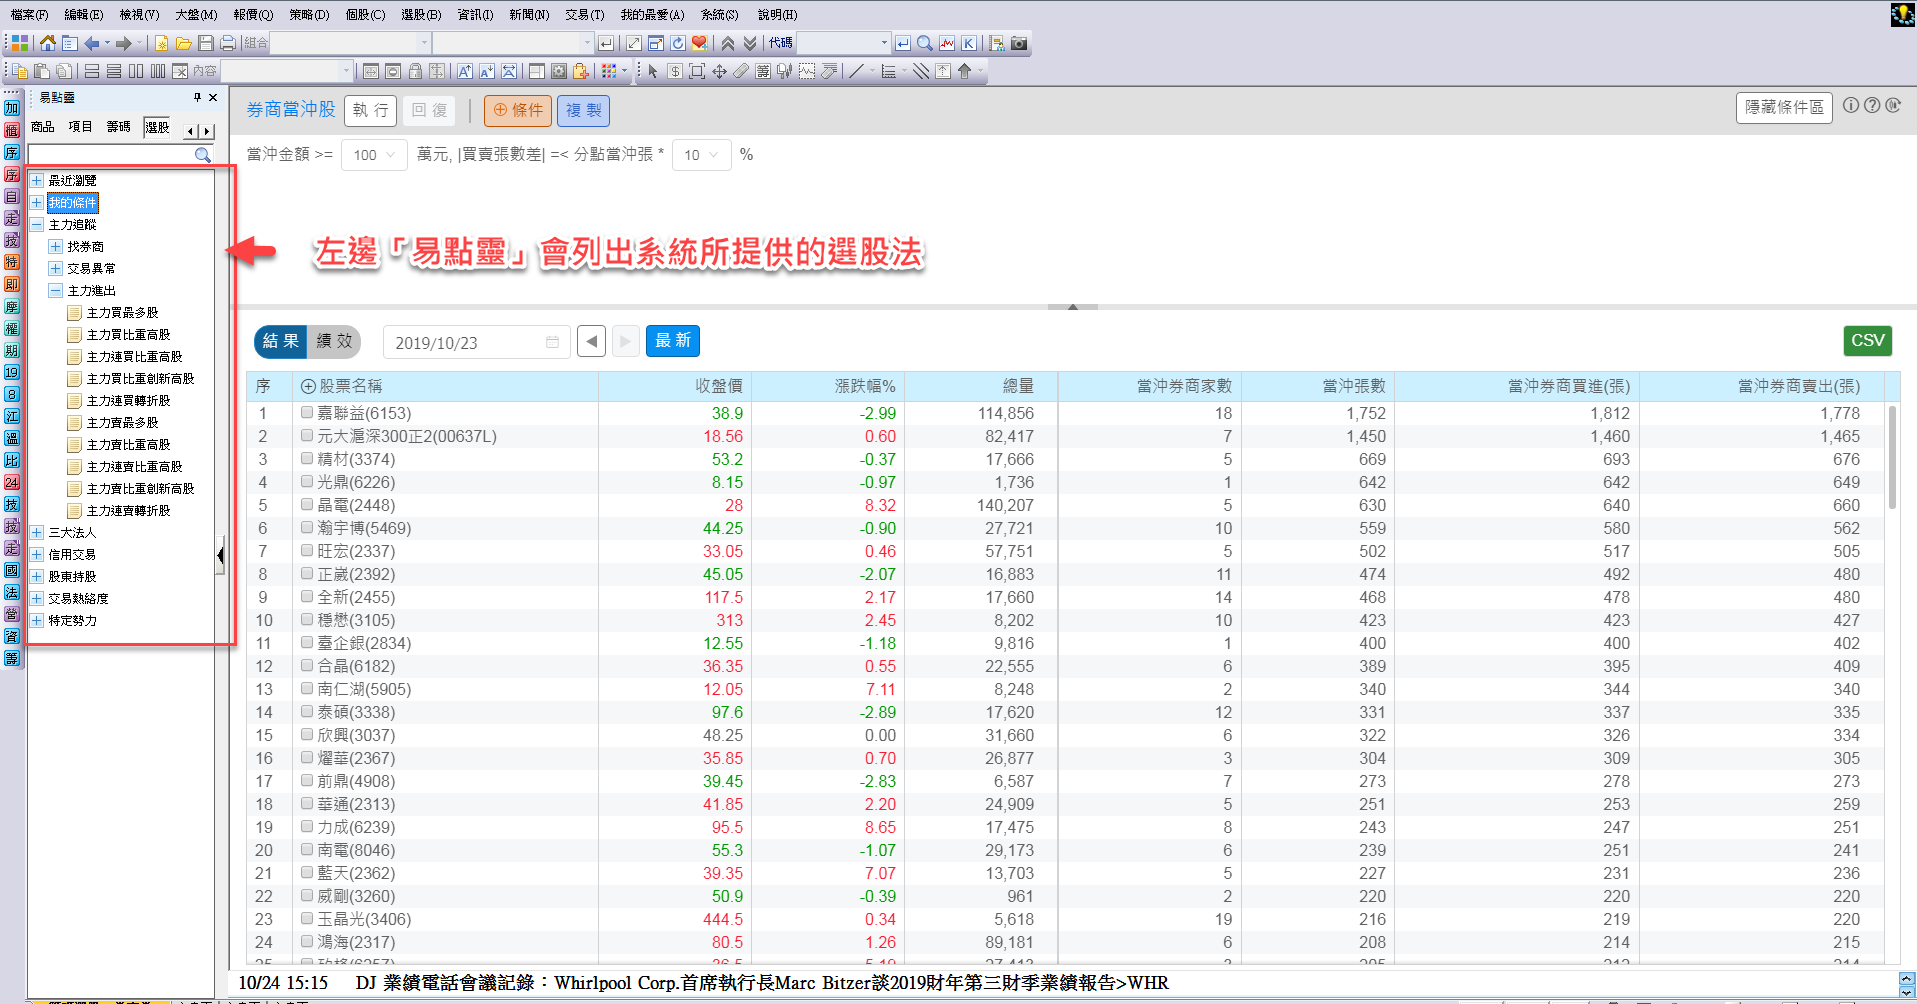Viewport: 1917px width, 1004px height.
Task: Pin the 易點靈 panel with pushpin icon
Action: click(197, 97)
